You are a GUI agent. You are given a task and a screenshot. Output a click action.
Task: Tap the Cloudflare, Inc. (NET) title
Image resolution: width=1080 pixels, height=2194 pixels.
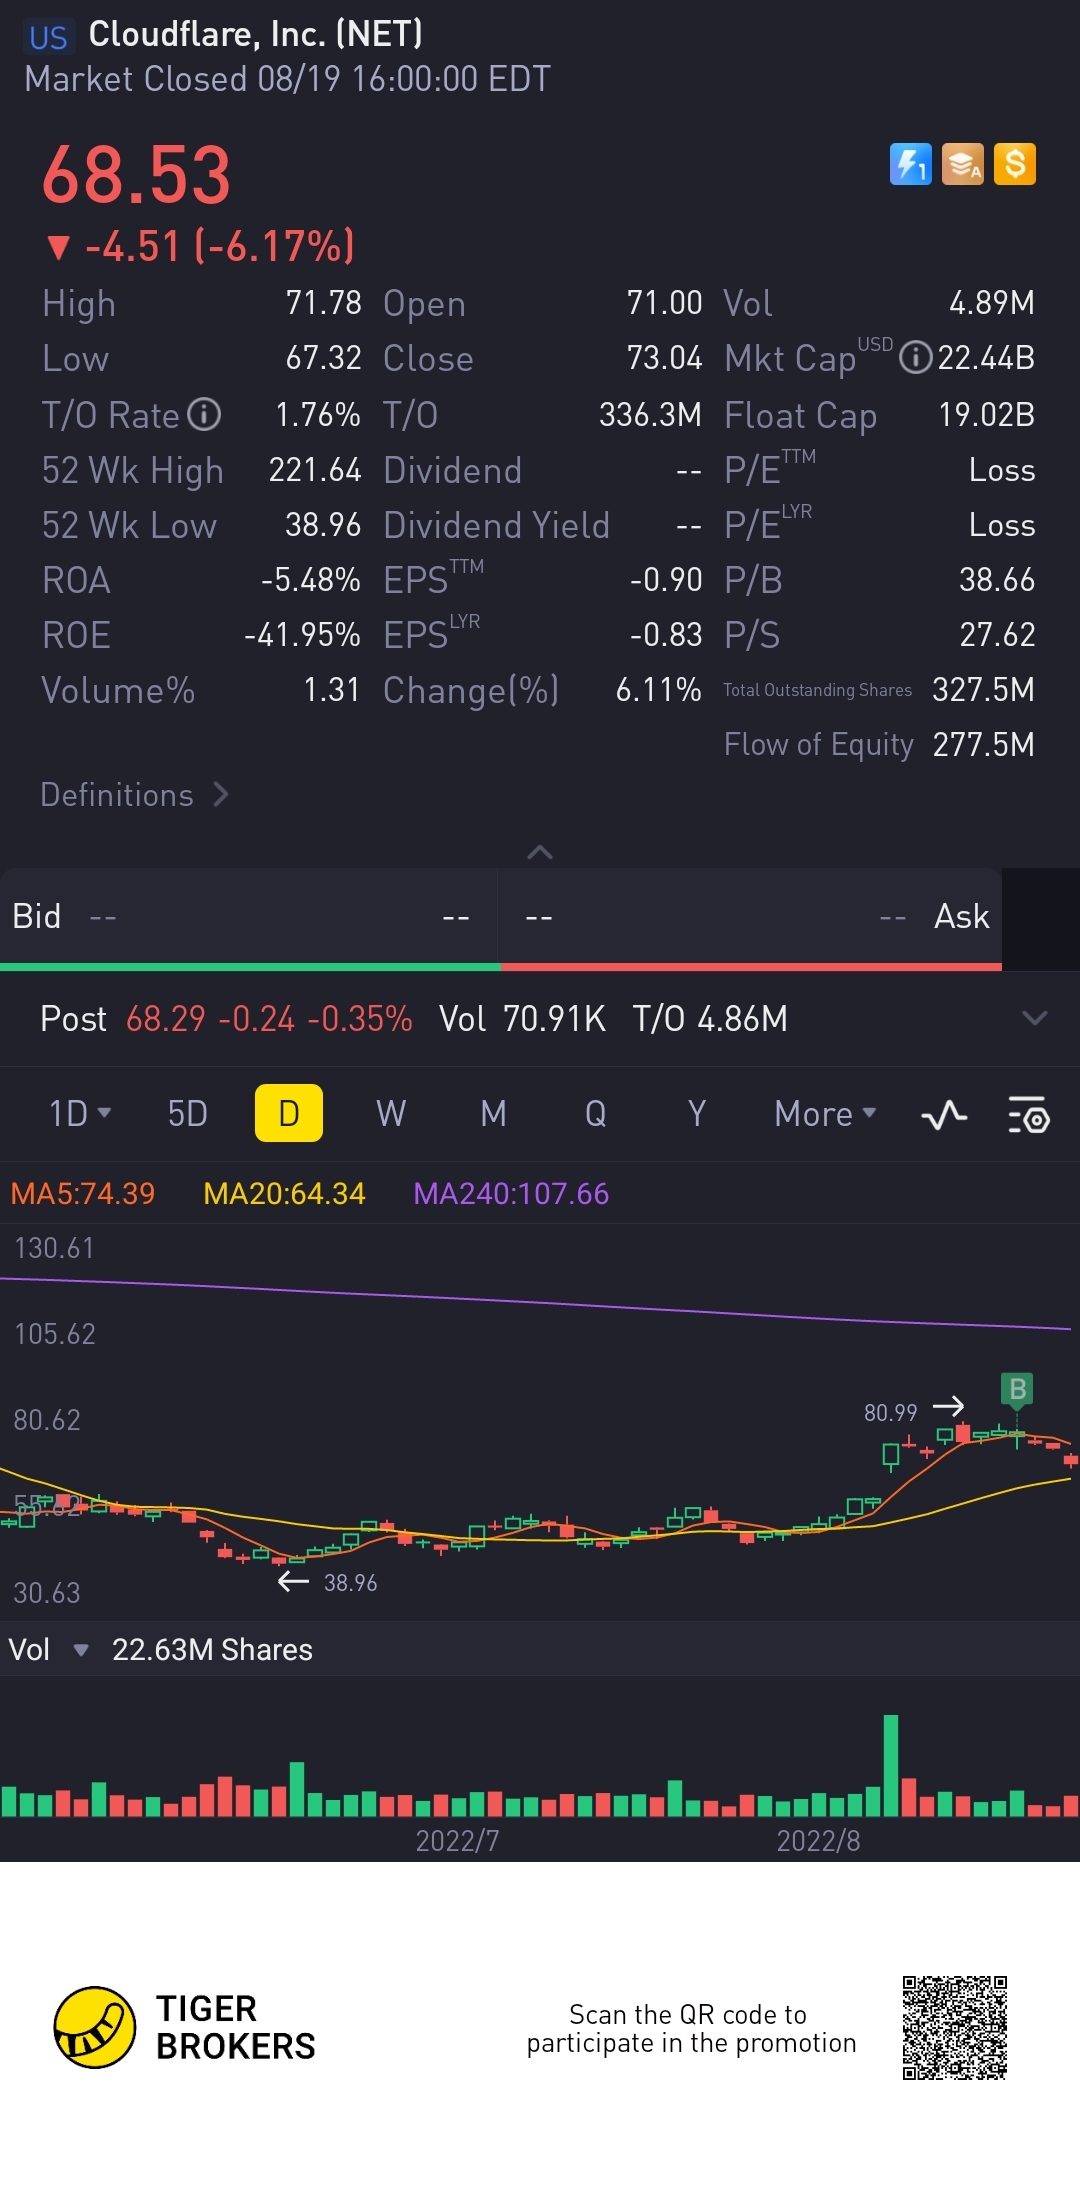[256, 34]
